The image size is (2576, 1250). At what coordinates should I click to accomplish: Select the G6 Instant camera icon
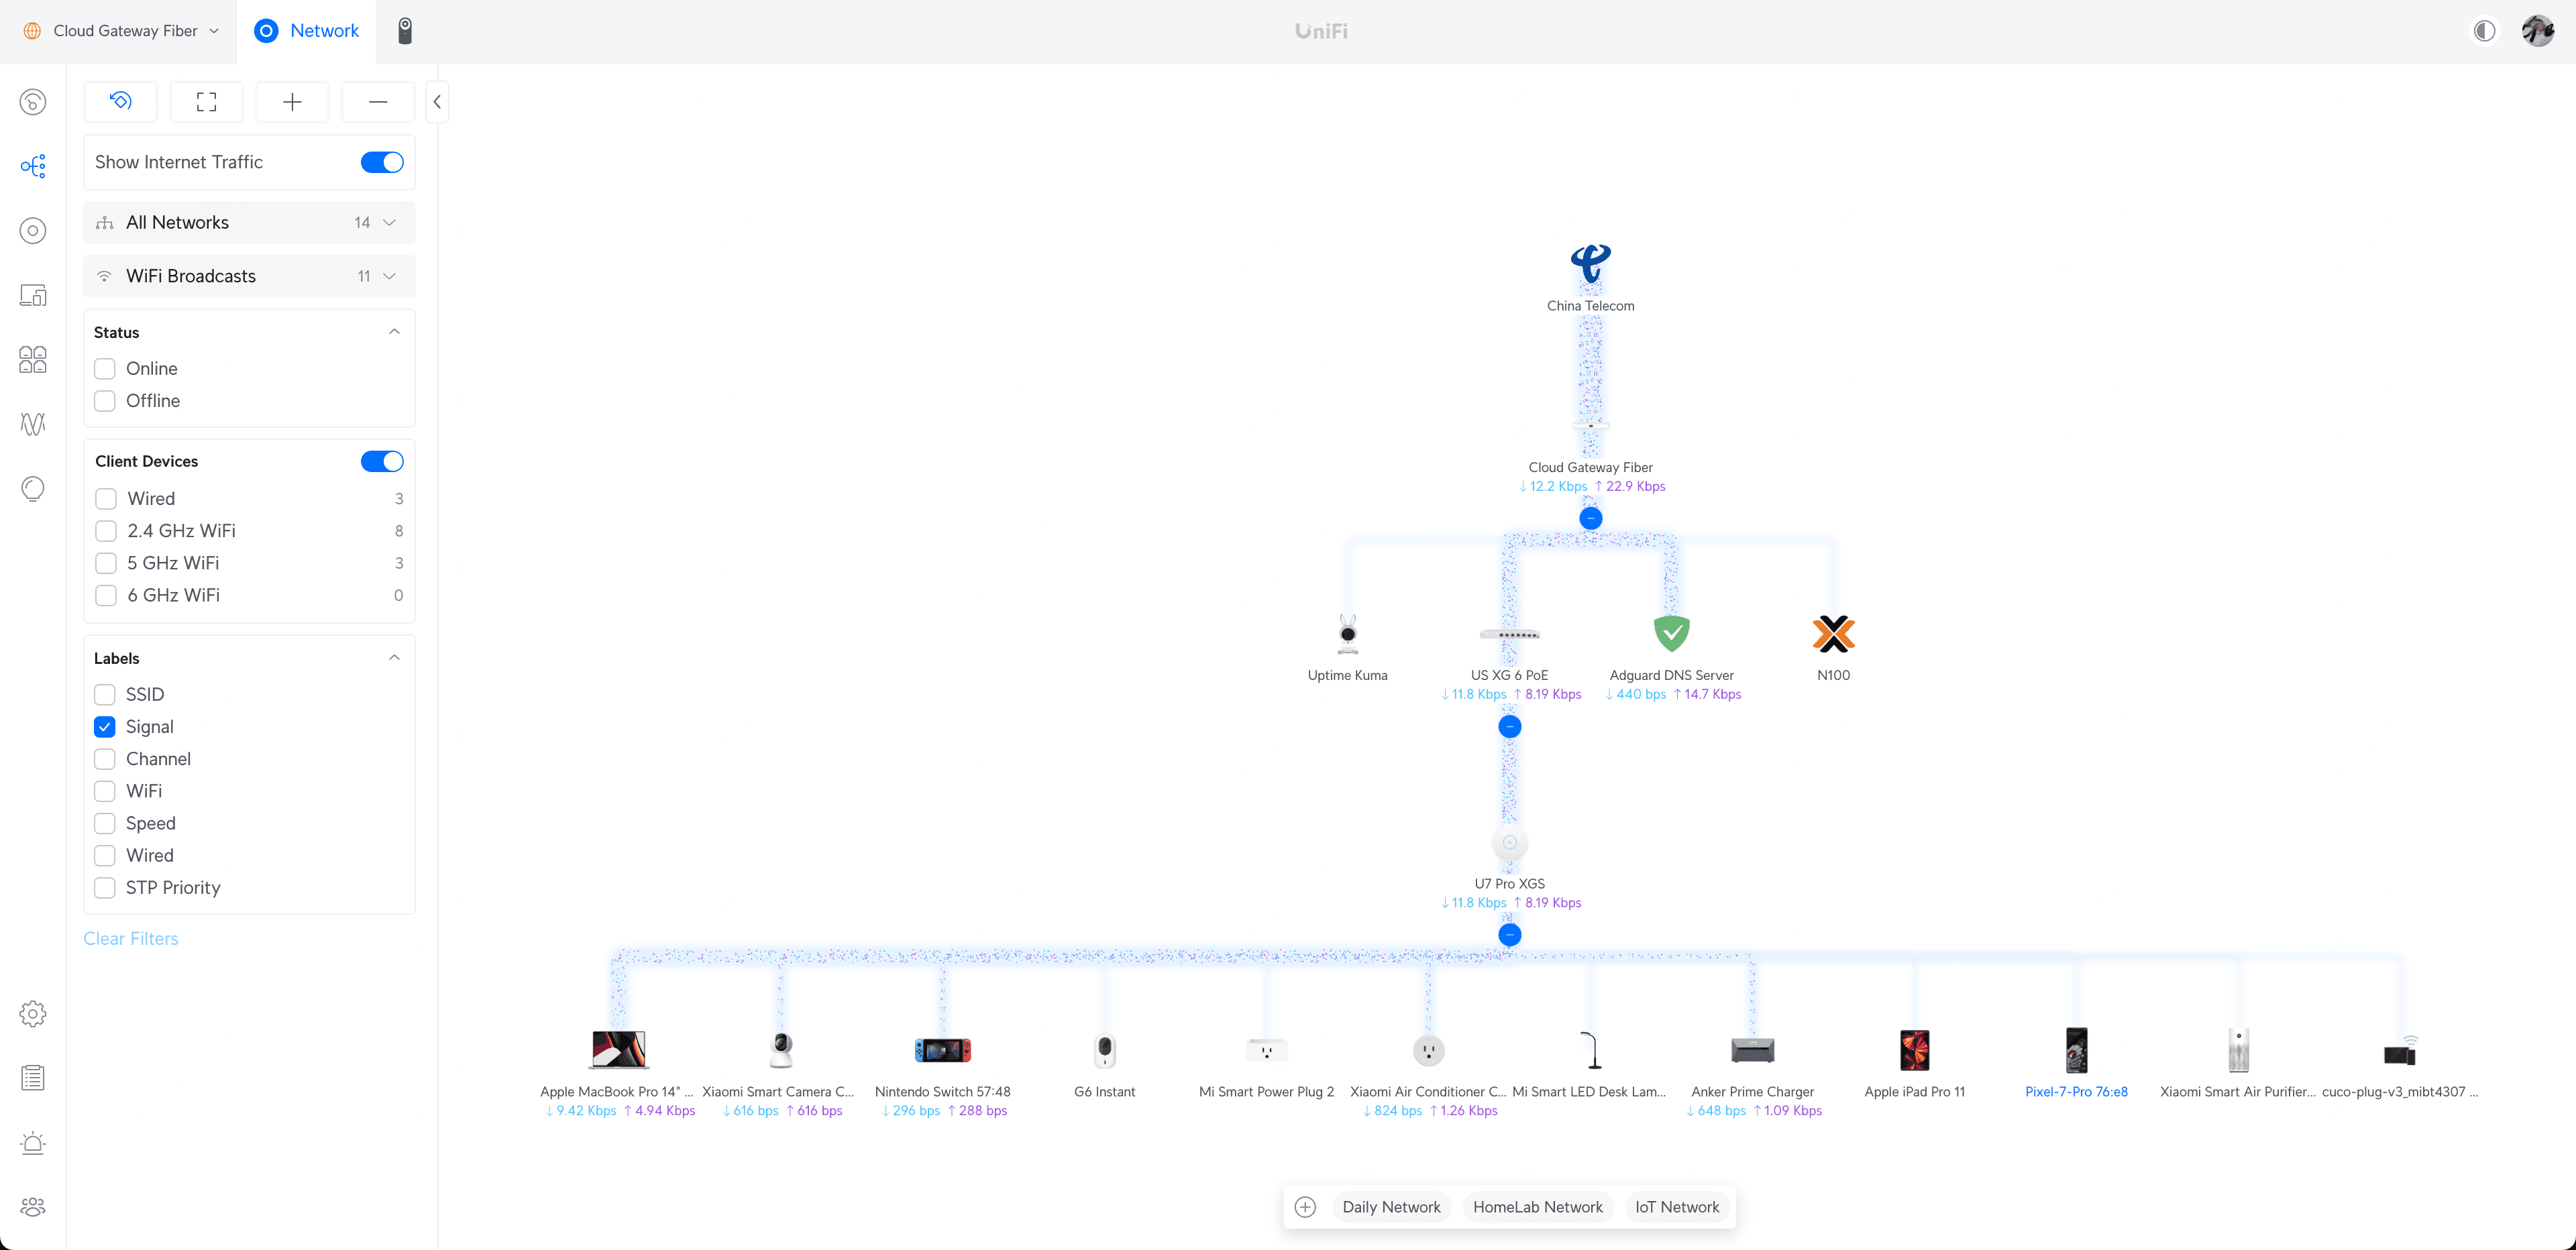pyautogui.click(x=1105, y=1050)
